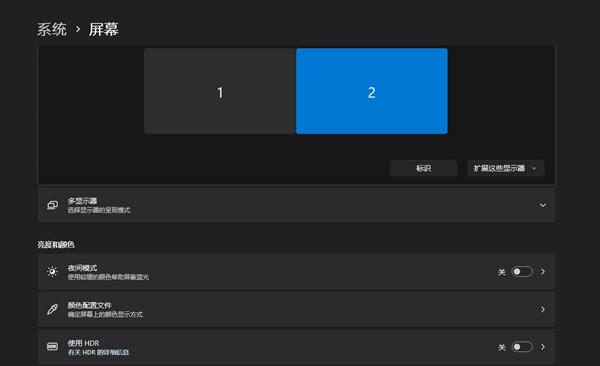The image size is (600, 366).
Task: Toggle the 使用 HDR switch
Action: pyautogui.click(x=522, y=347)
